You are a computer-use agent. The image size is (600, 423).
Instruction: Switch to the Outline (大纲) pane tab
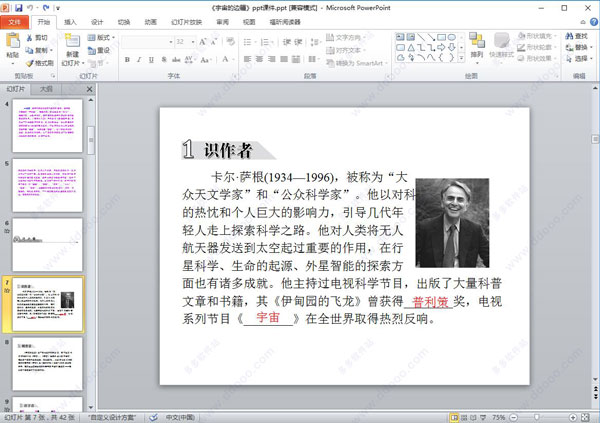(46, 89)
